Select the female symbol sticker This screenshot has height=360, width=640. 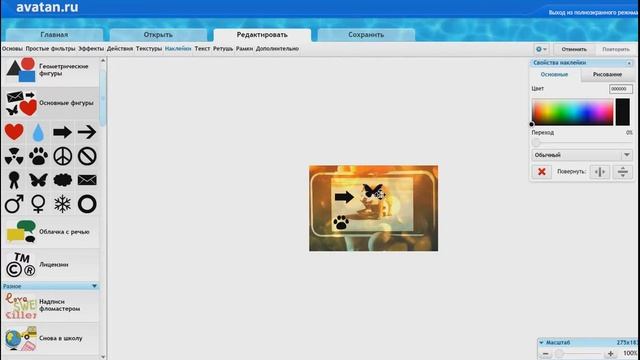click(38, 204)
